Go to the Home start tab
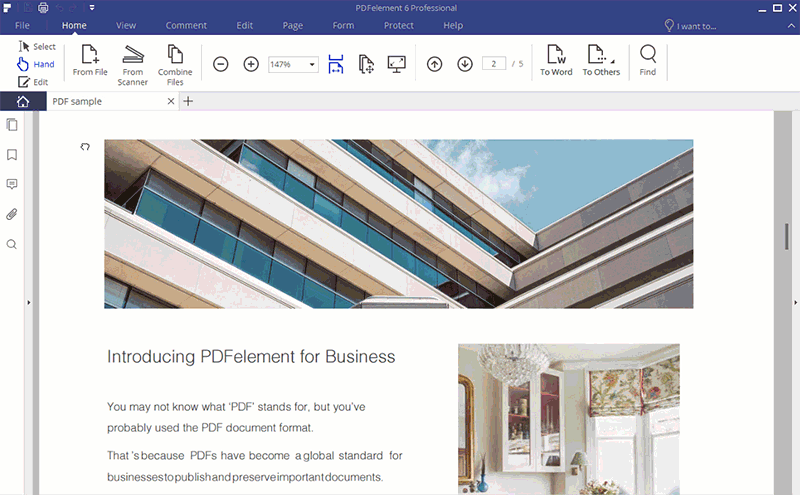This screenshot has height=495, width=800. coord(23,102)
